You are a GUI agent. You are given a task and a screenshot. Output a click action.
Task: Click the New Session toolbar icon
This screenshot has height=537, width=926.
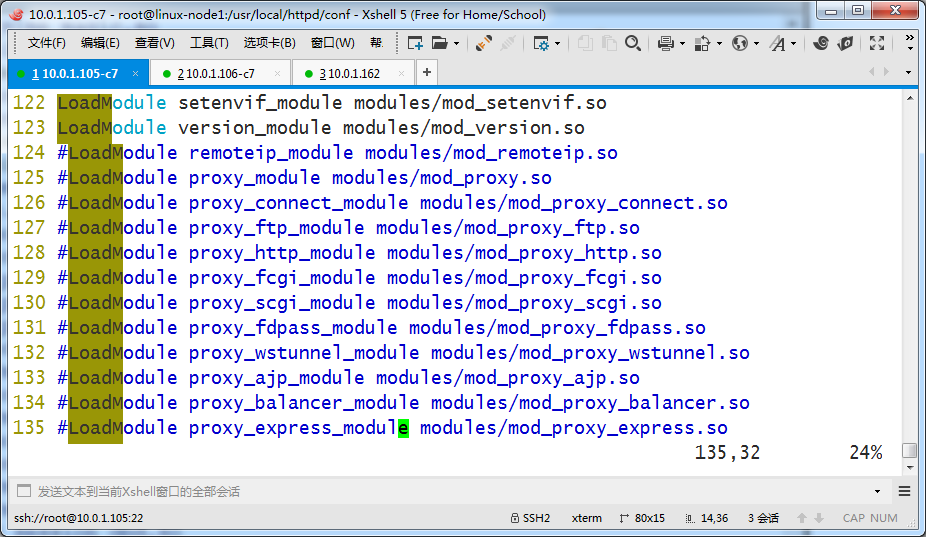point(415,43)
